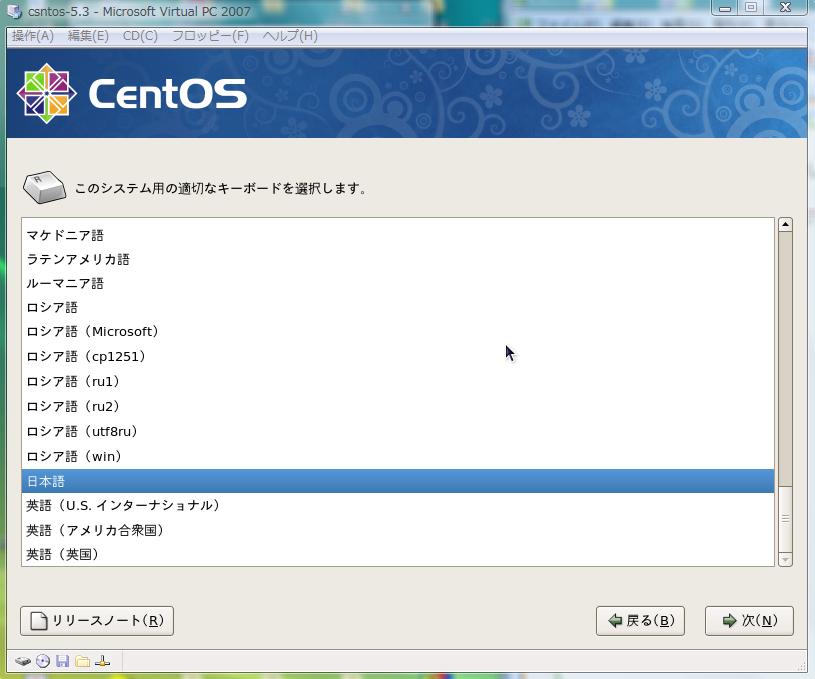Select 英語（アメリカ合衆国） keyboard layout

[x=95, y=530]
